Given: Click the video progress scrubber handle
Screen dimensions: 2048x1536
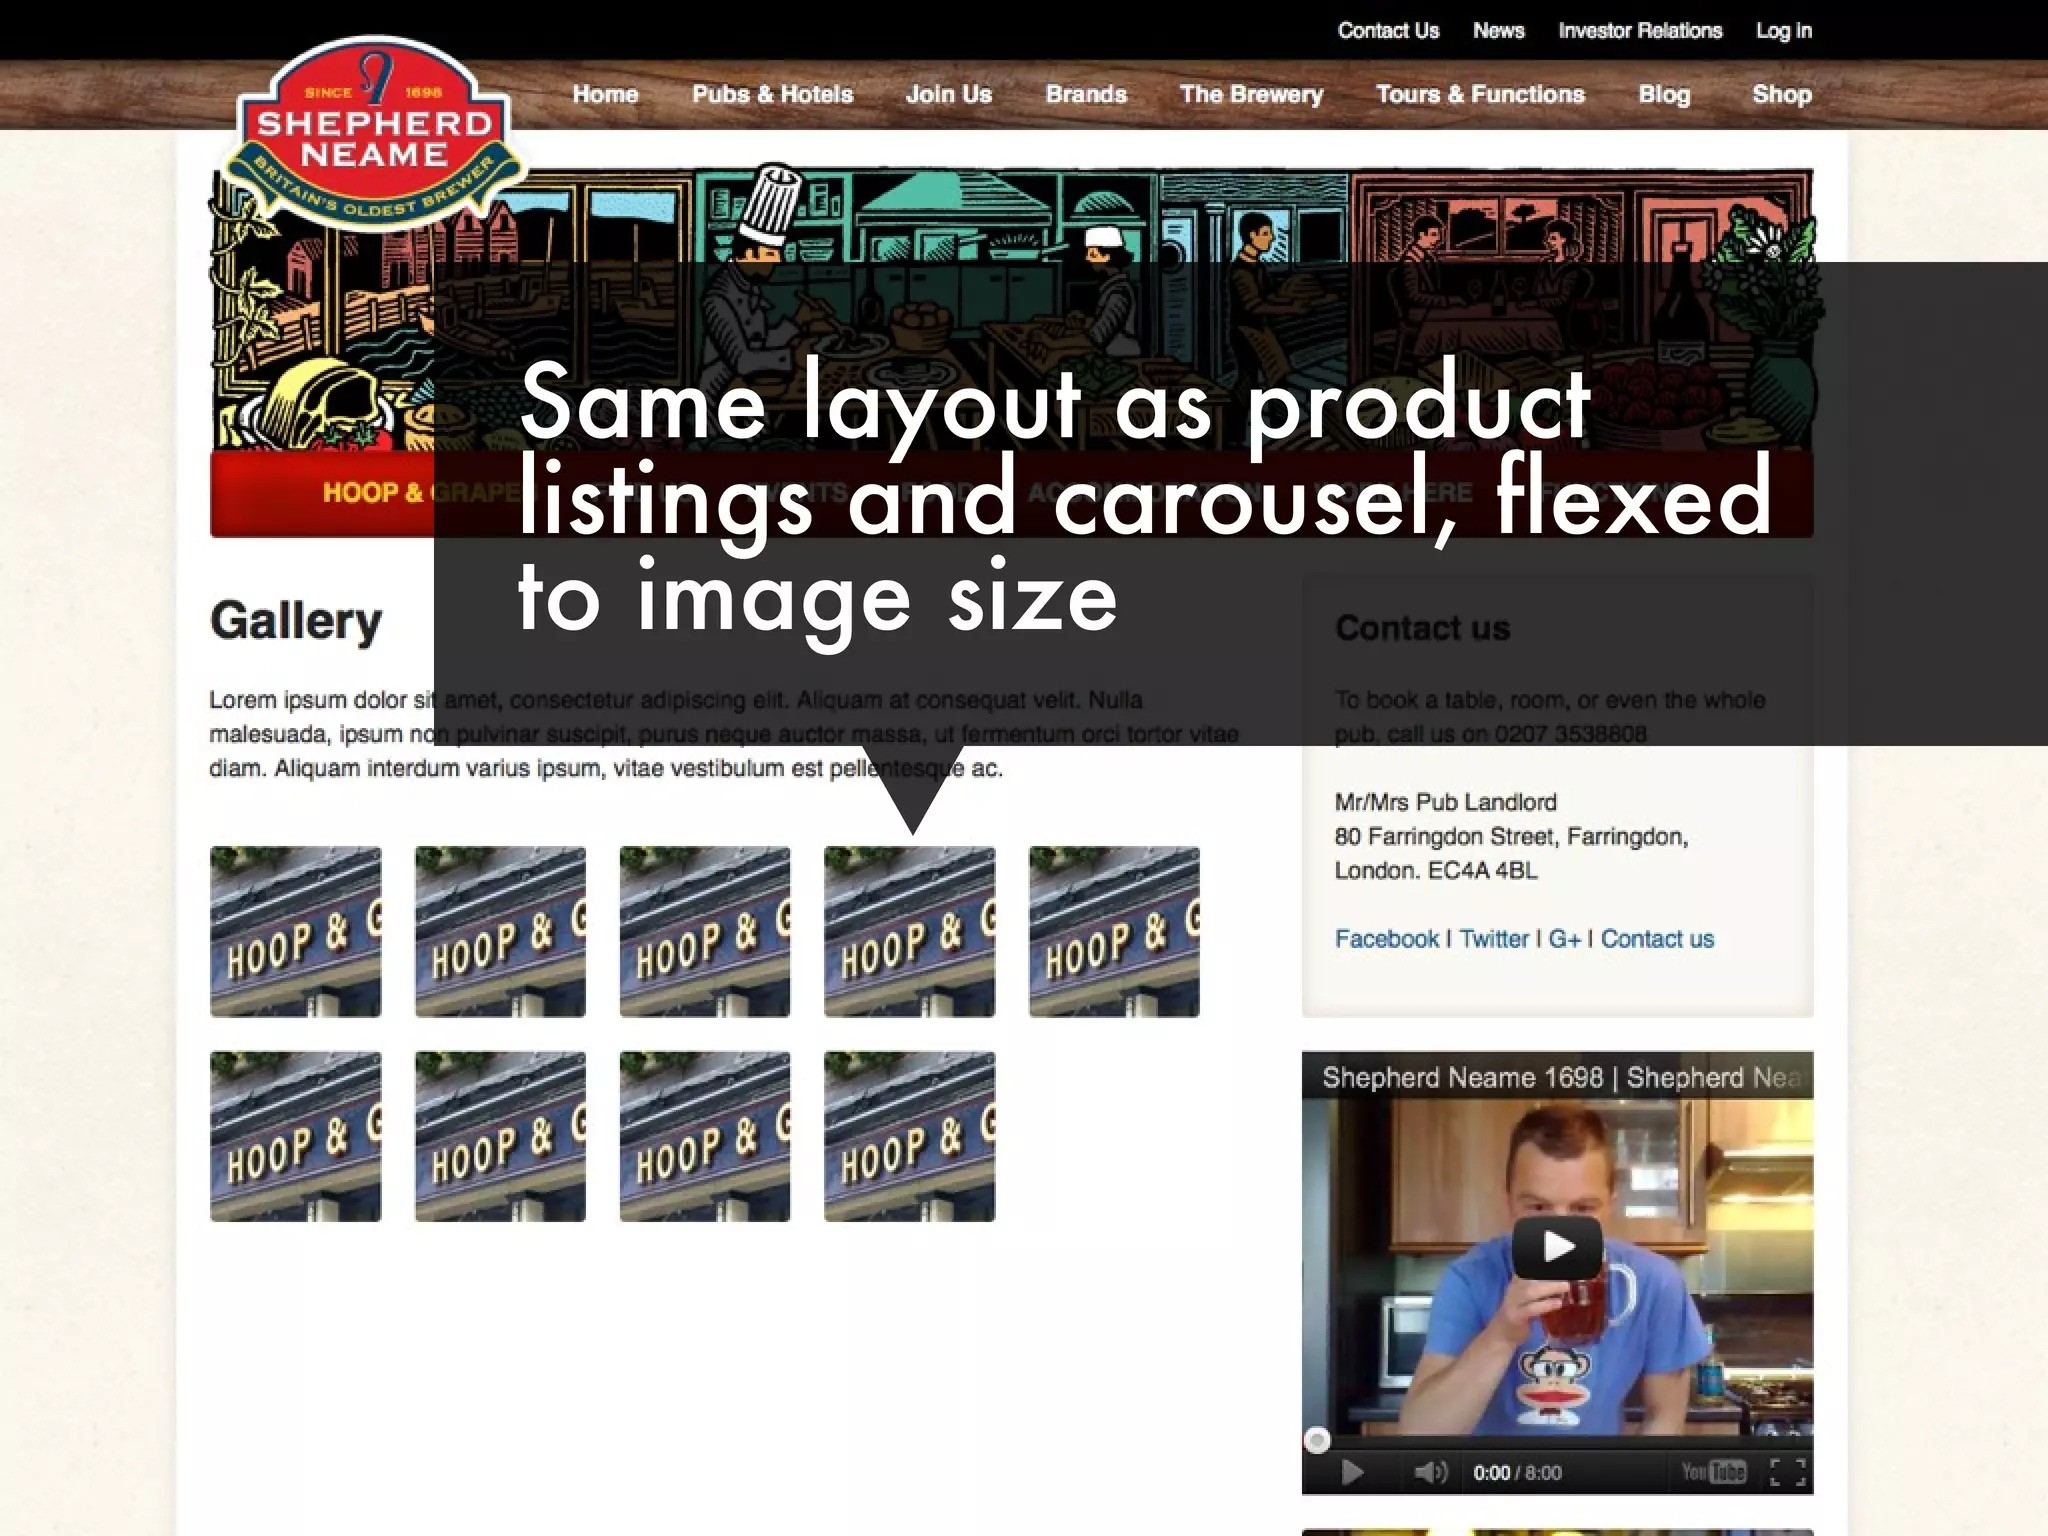Looking at the screenshot, I should coord(1317,1440).
